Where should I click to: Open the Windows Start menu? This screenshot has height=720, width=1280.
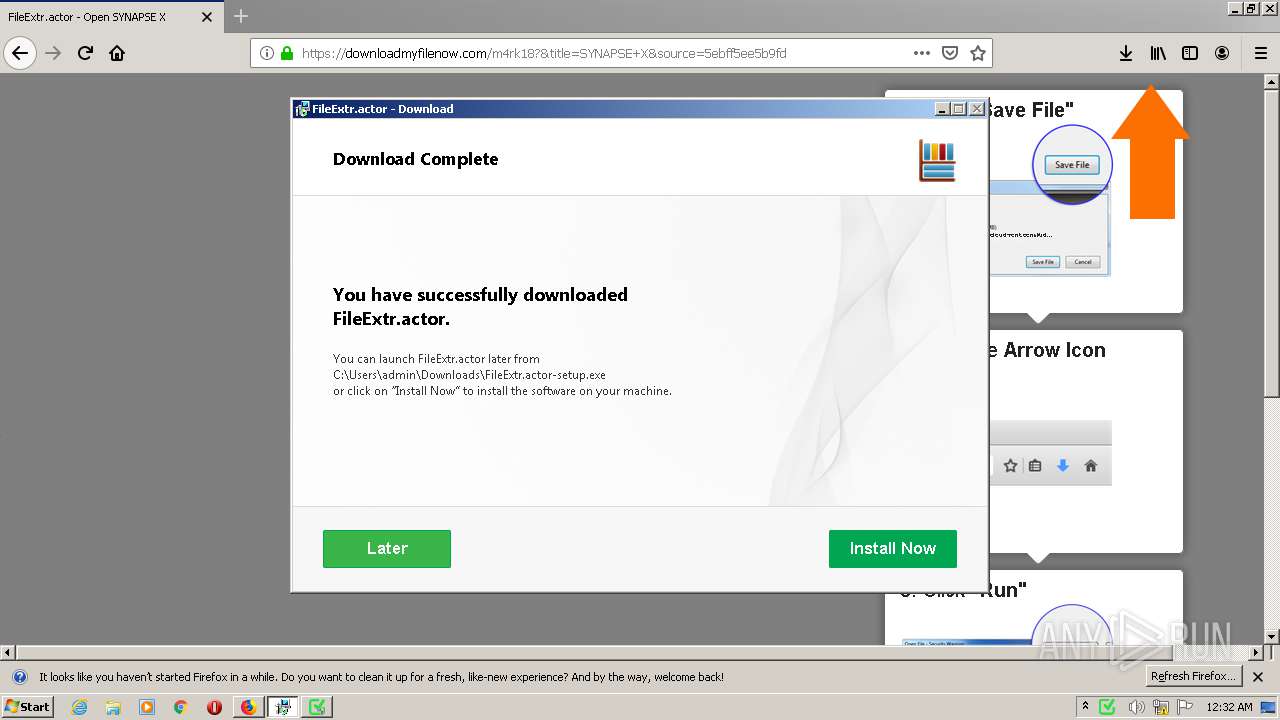(27, 707)
